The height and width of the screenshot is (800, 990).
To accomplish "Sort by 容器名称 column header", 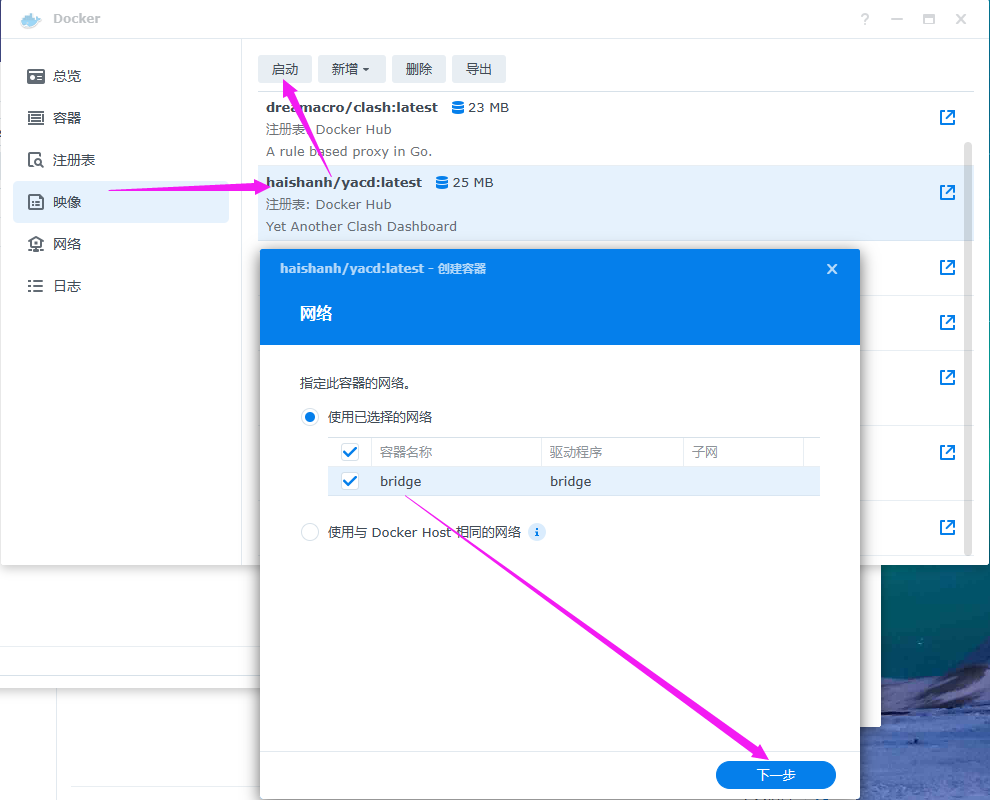I will click(456, 452).
